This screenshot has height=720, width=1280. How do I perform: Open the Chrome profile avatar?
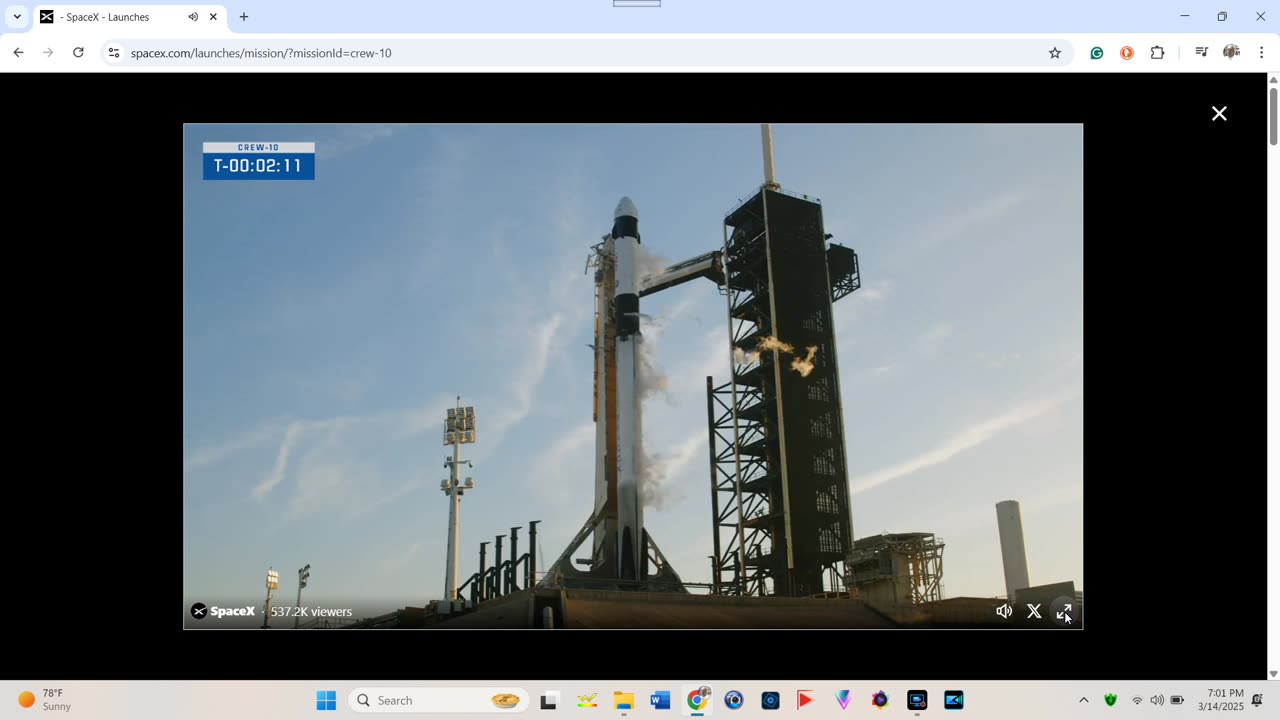point(1231,53)
